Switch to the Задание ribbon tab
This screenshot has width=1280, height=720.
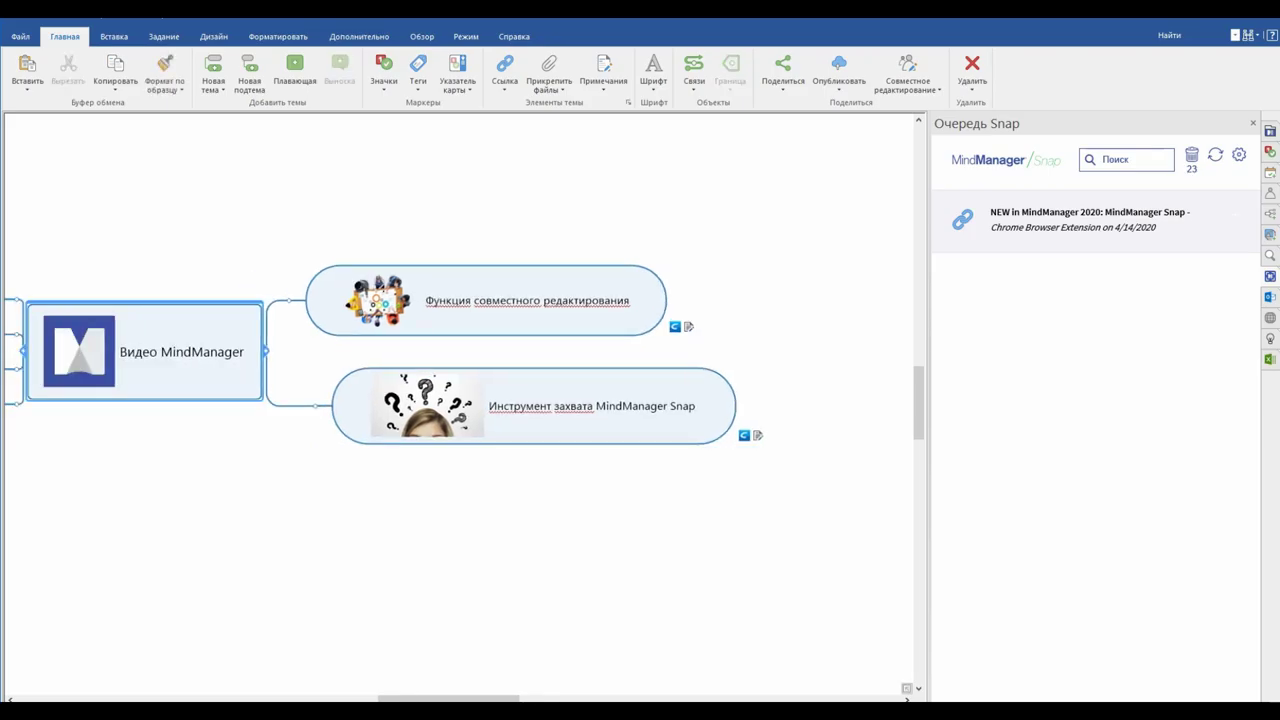click(x=164, y=36)
